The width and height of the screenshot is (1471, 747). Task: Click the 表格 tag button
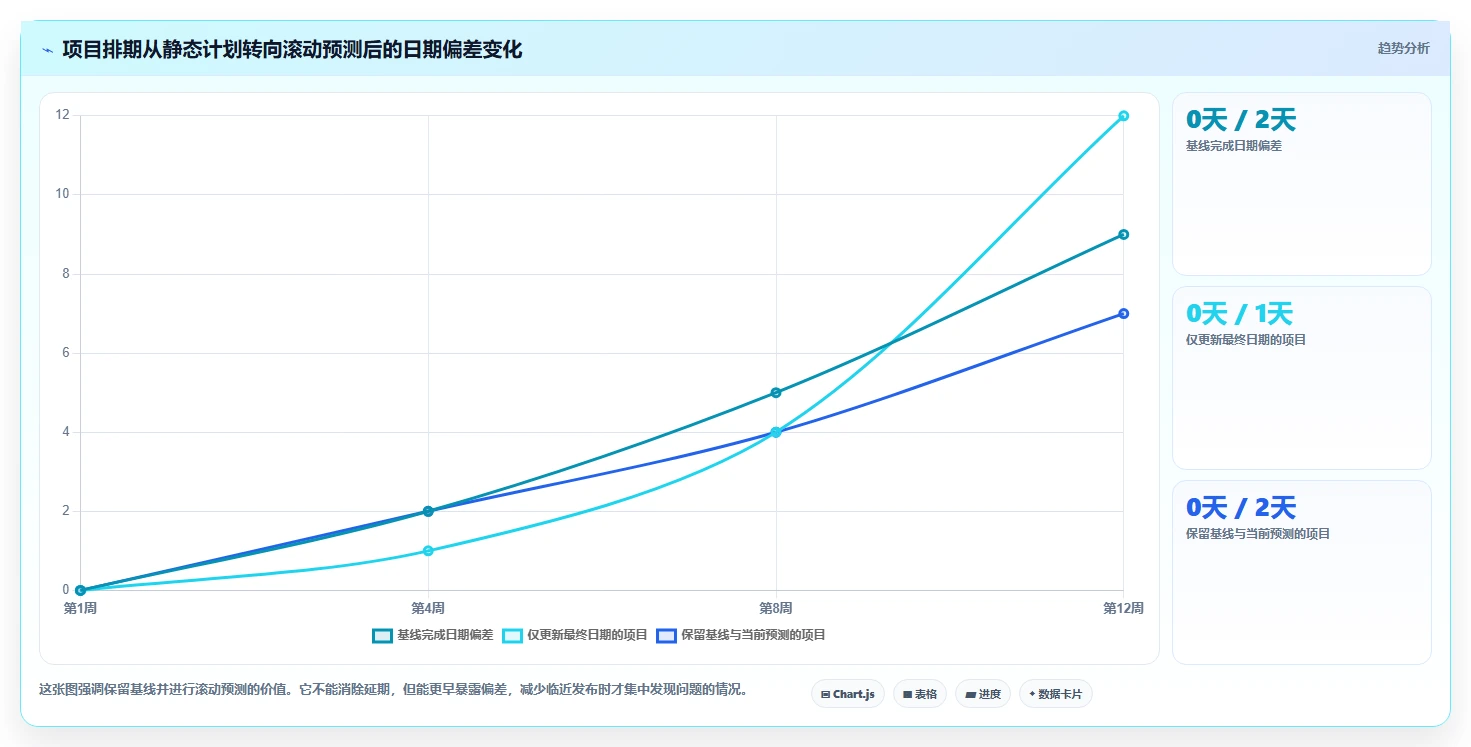pos(919,694)
